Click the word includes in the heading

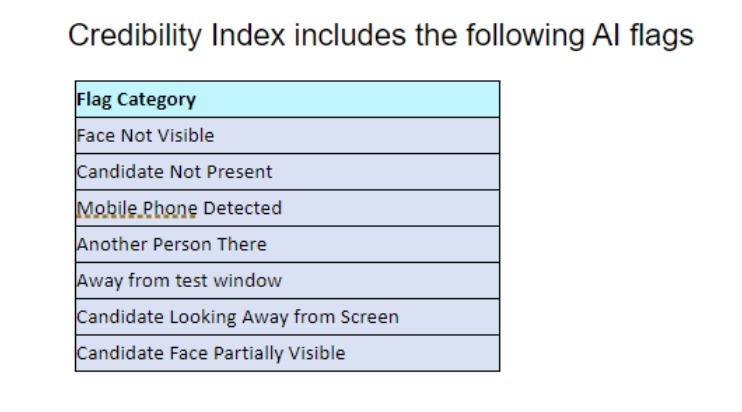pyautogui.click(x=350, y=35)
